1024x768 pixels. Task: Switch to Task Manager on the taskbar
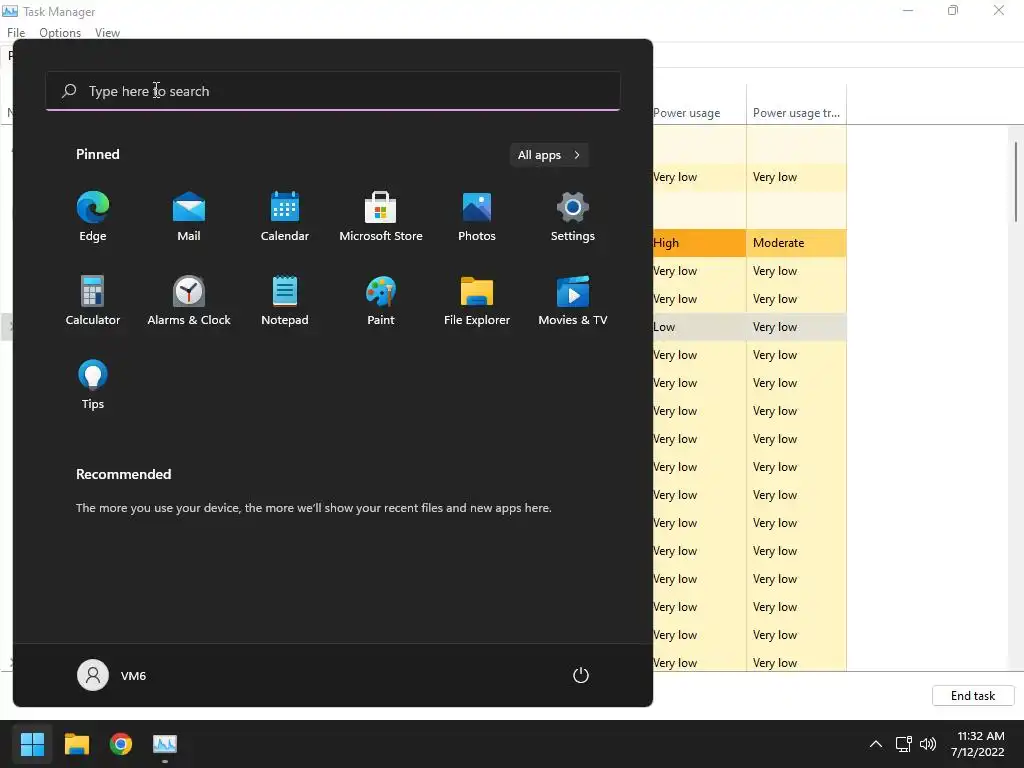point(165,744)
